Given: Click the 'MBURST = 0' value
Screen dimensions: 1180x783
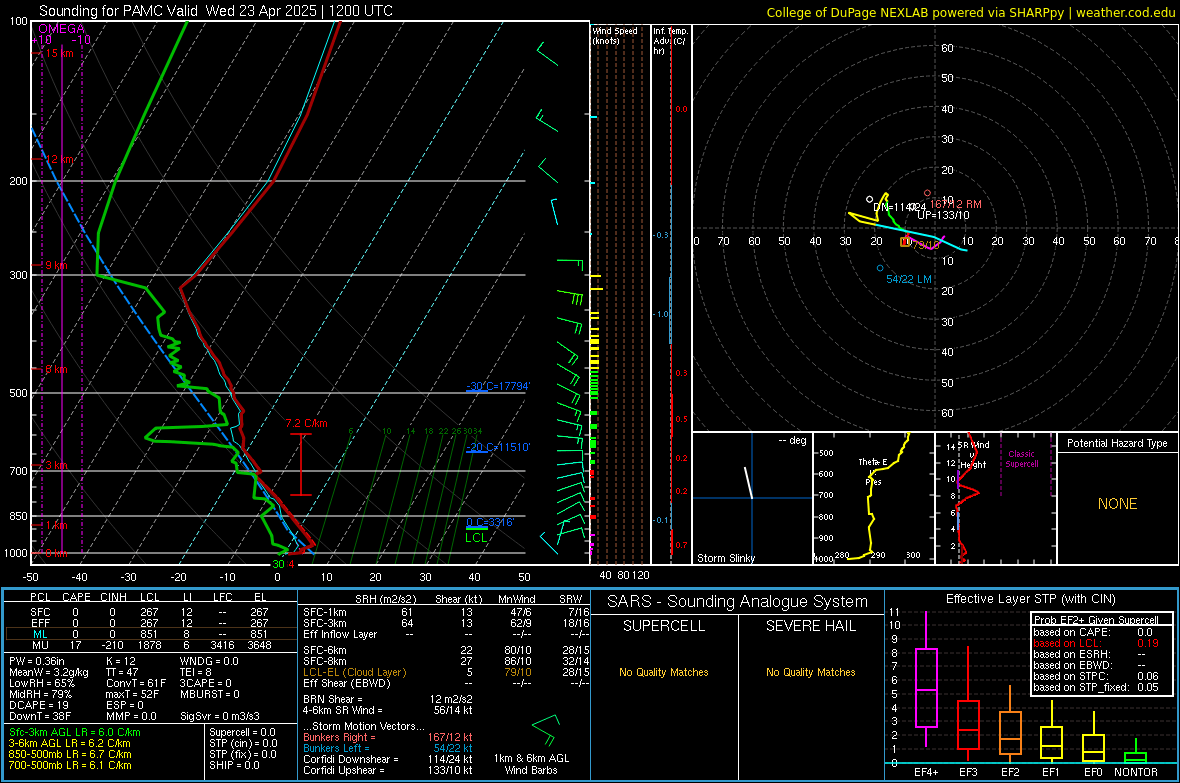Looking at the screenshot, I should (x=210, y=694).
